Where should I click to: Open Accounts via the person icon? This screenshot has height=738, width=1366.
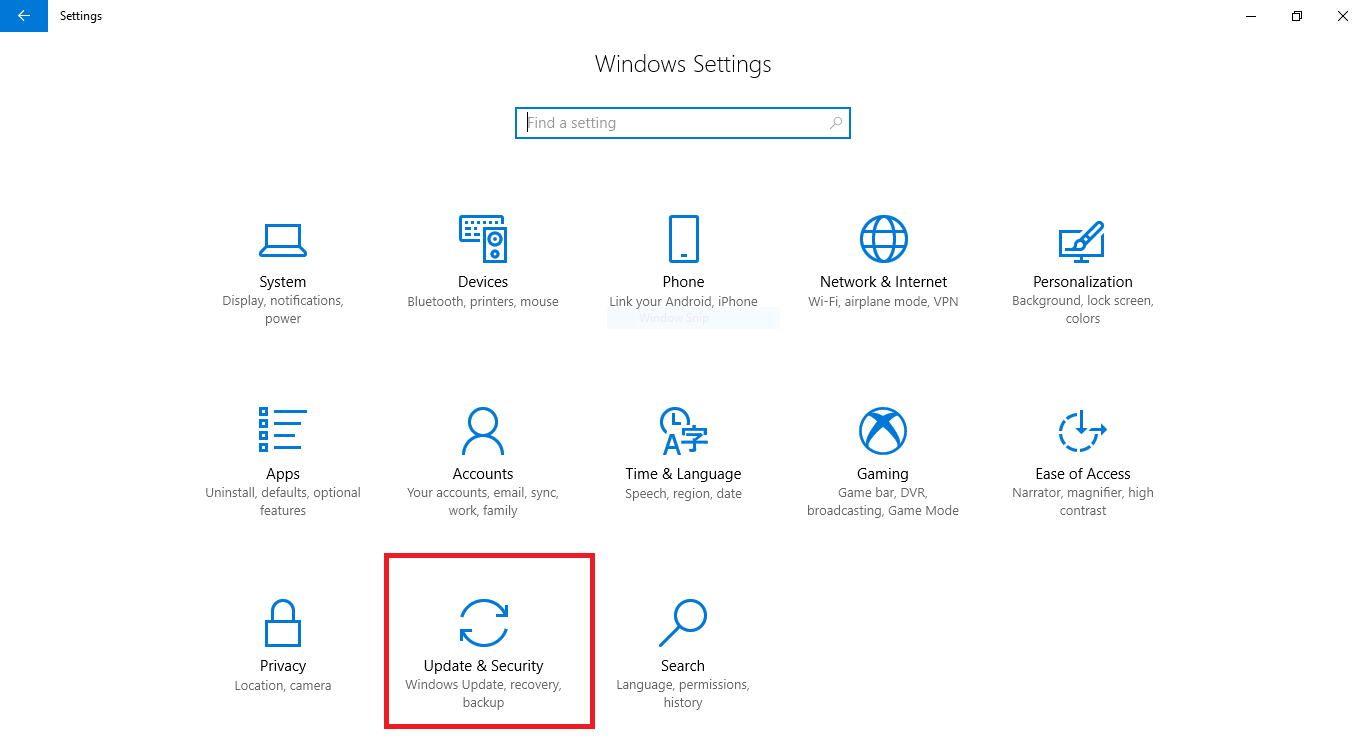(x=483, y=431)
